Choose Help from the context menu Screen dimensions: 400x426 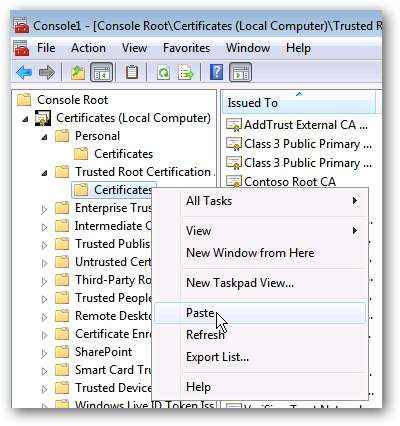pyautogui.click(x=260, y=387)
